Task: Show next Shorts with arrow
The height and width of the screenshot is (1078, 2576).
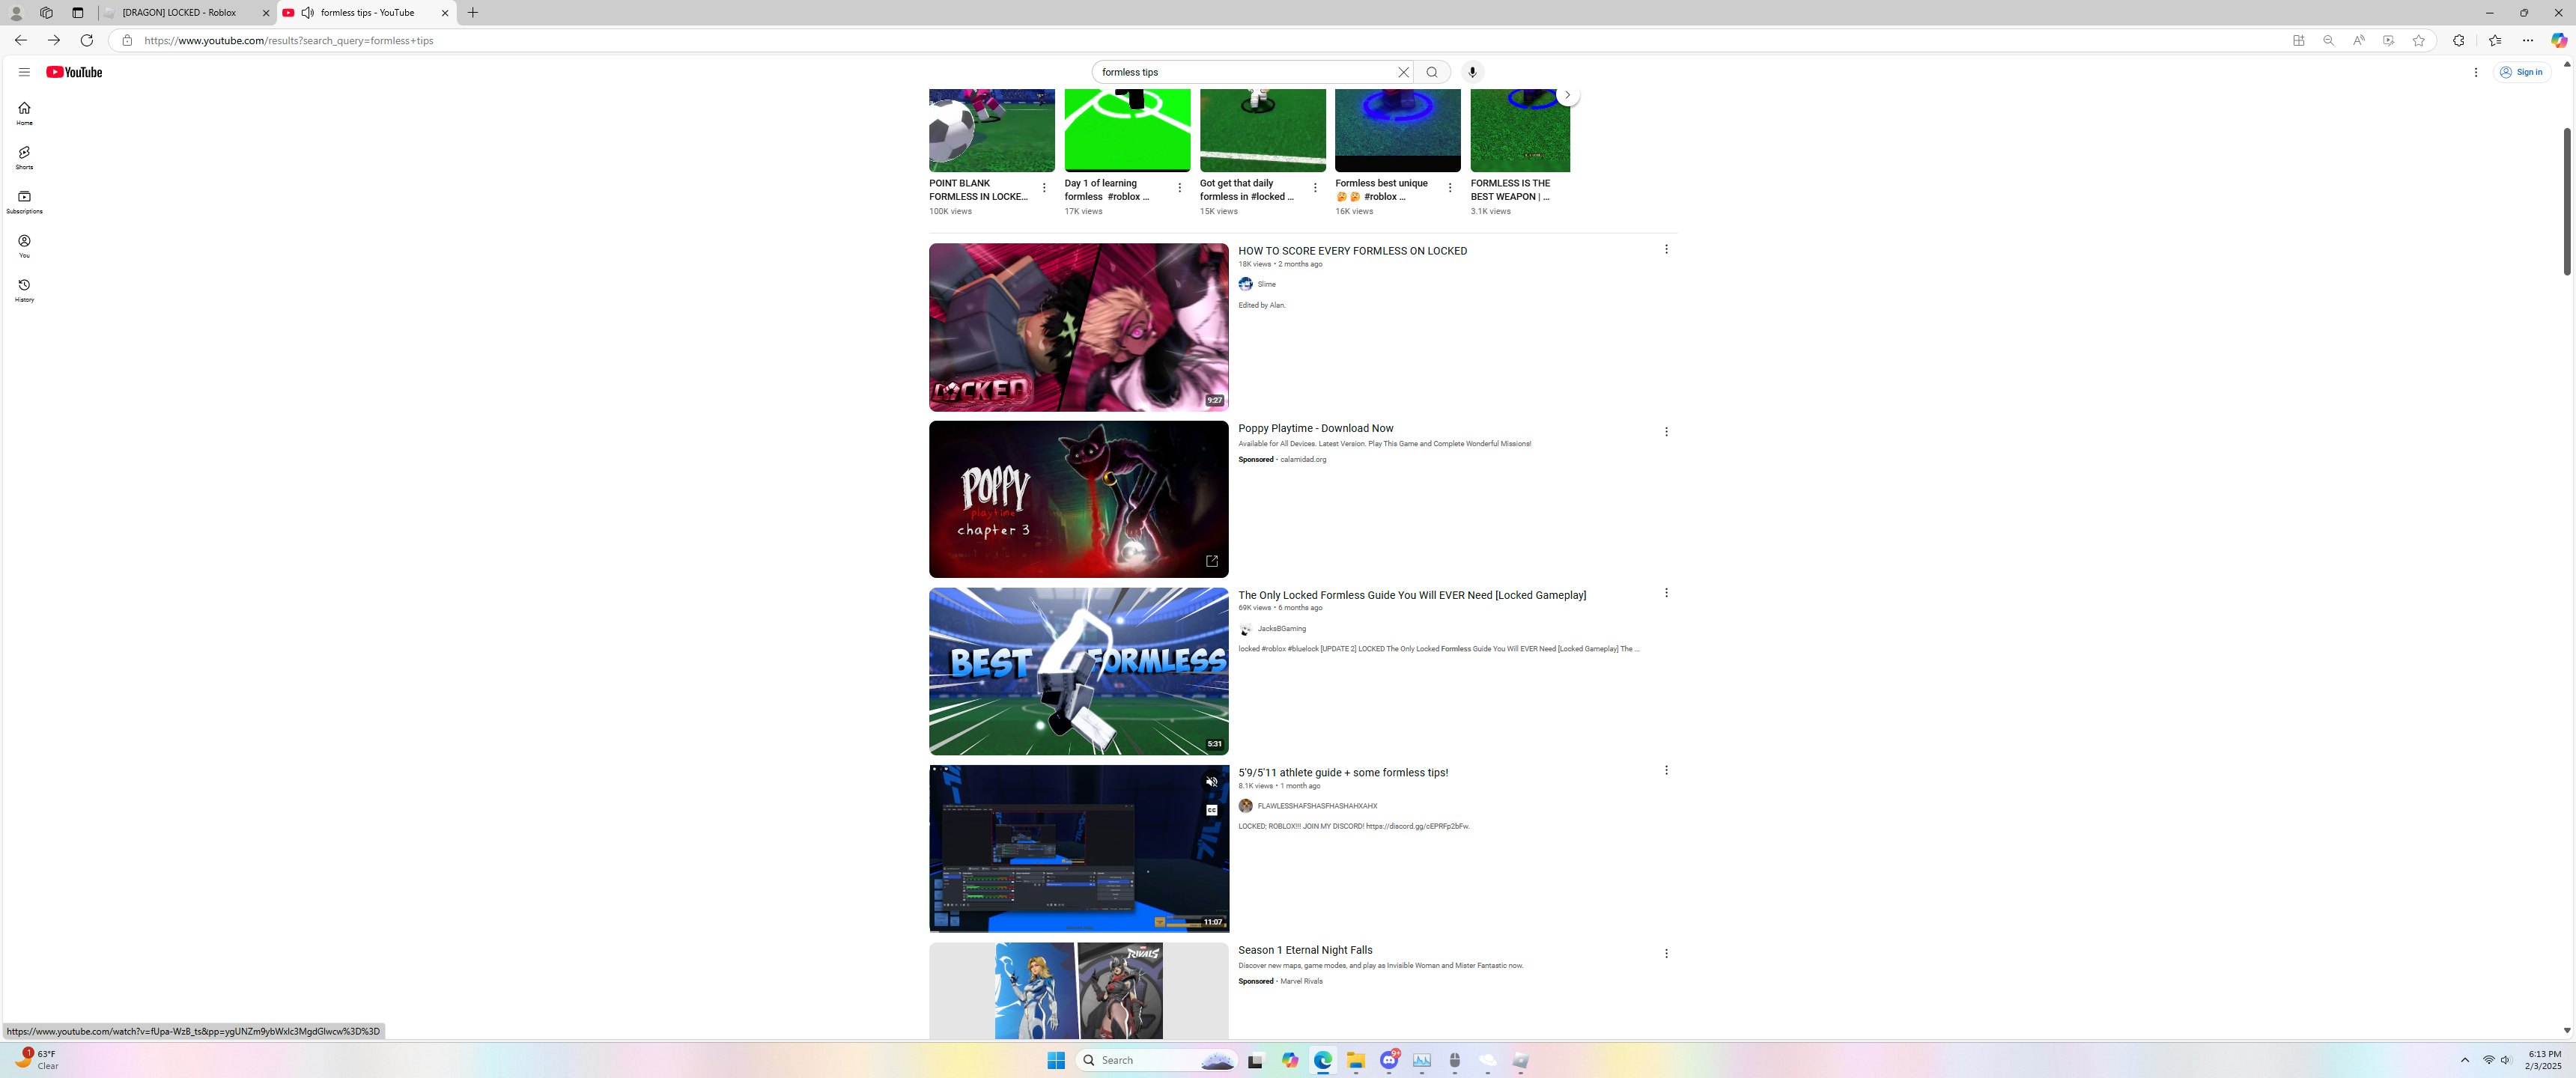Action: pos(1567,95)
